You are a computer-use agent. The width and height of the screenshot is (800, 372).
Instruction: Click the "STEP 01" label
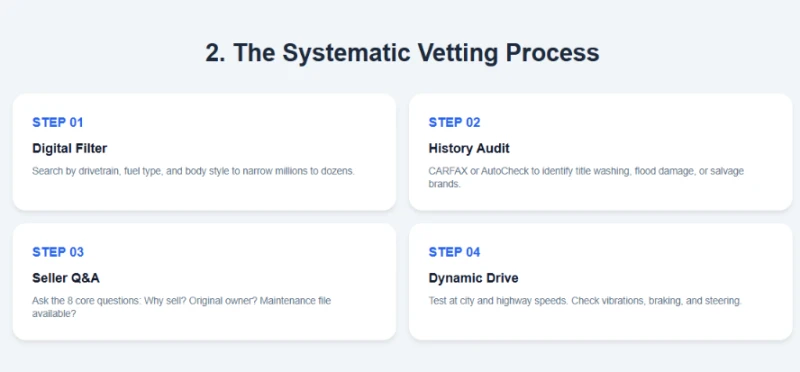(58, 122)
